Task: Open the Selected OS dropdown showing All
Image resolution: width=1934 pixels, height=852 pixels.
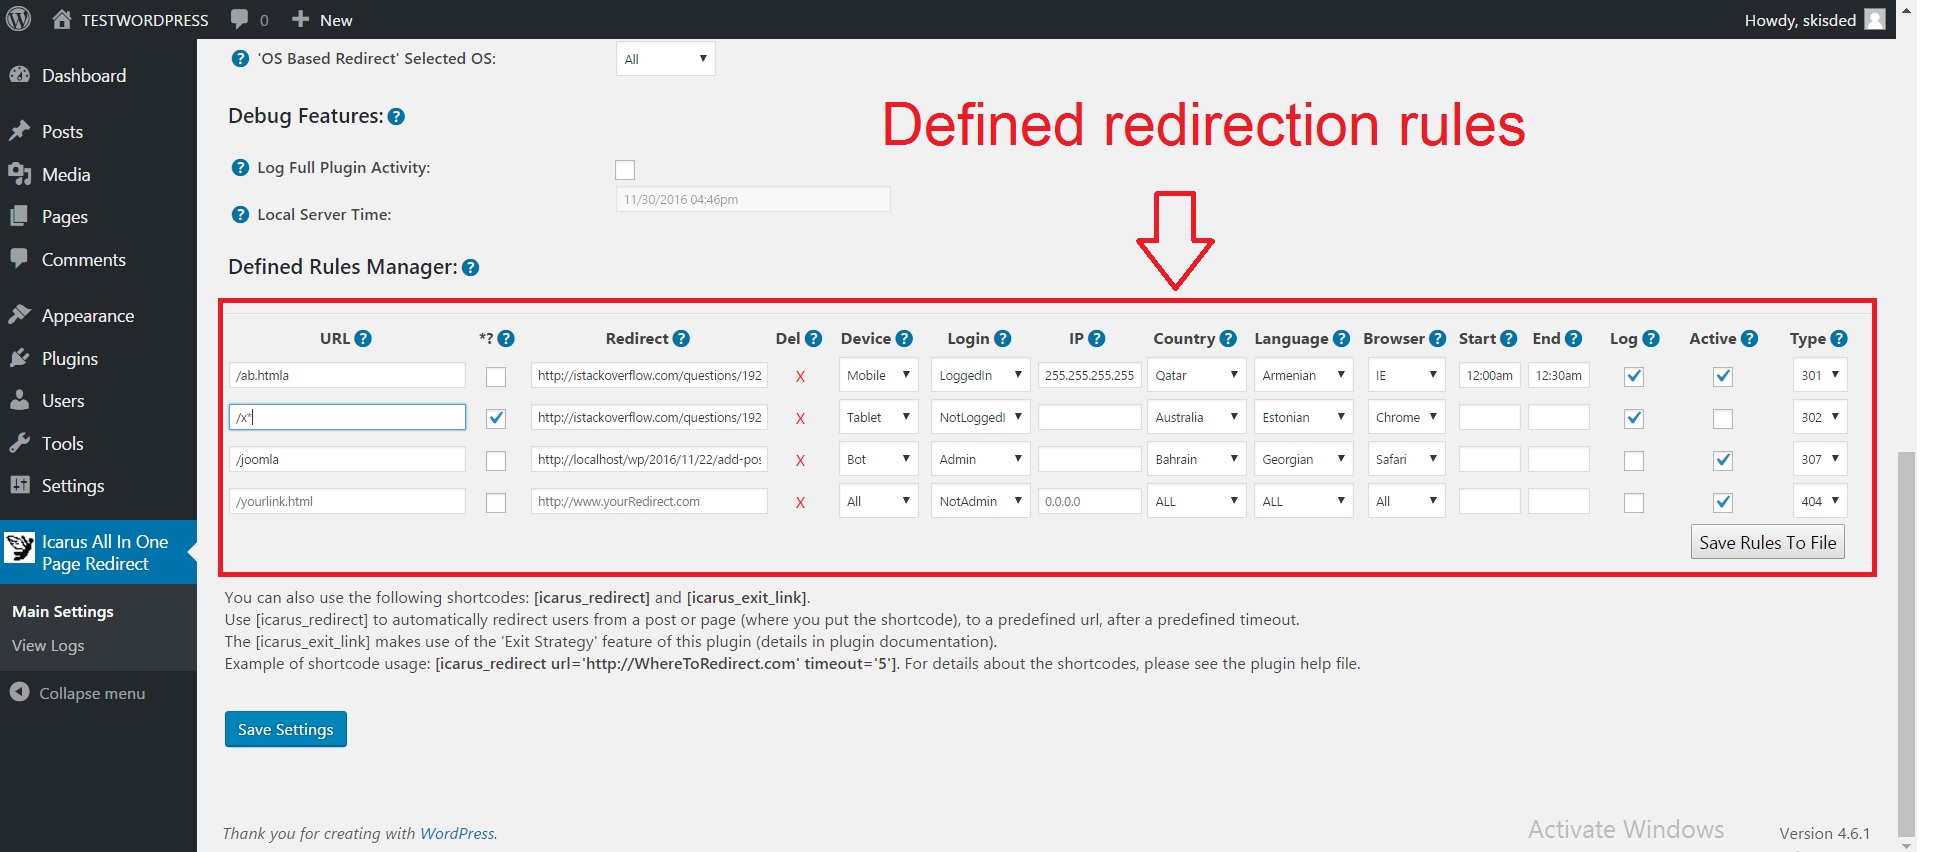Action: click(x=665, y=59)
